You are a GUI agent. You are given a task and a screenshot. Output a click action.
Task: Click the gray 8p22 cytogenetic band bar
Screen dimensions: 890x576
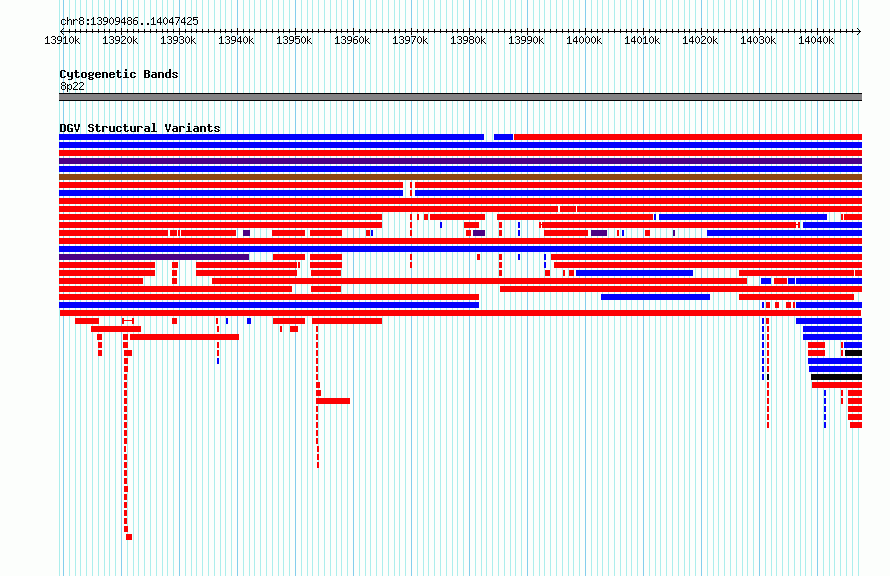coord(460,97)
